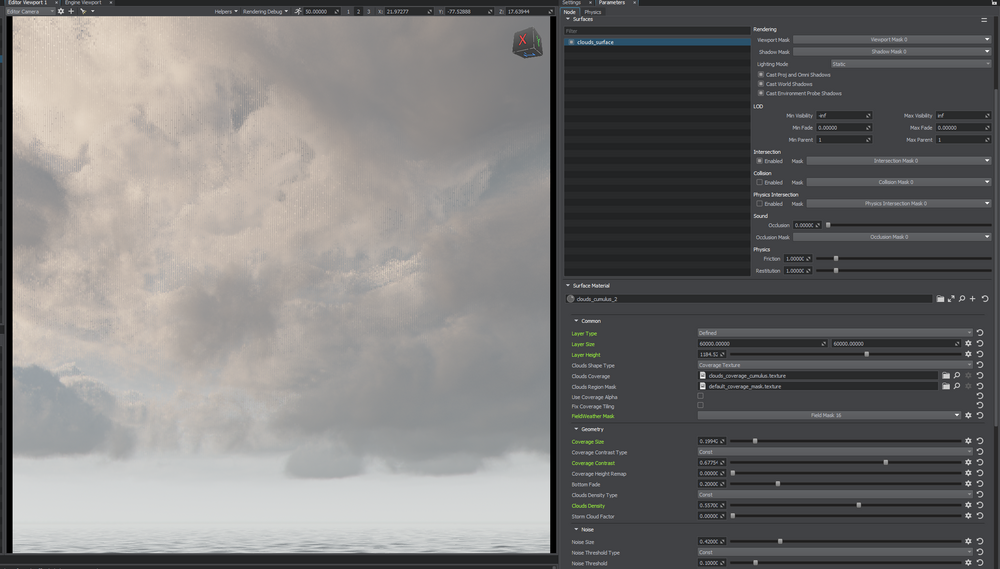Open Intersection Mask dropdown
The height and width of the screenshot is (569, 1000).
[899, 161]
